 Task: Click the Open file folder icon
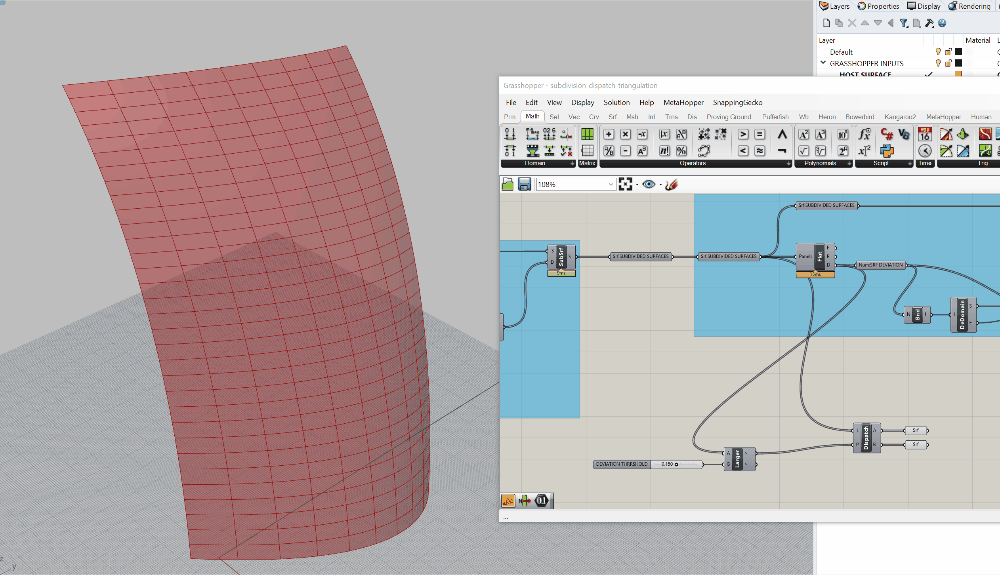(508, 184)
